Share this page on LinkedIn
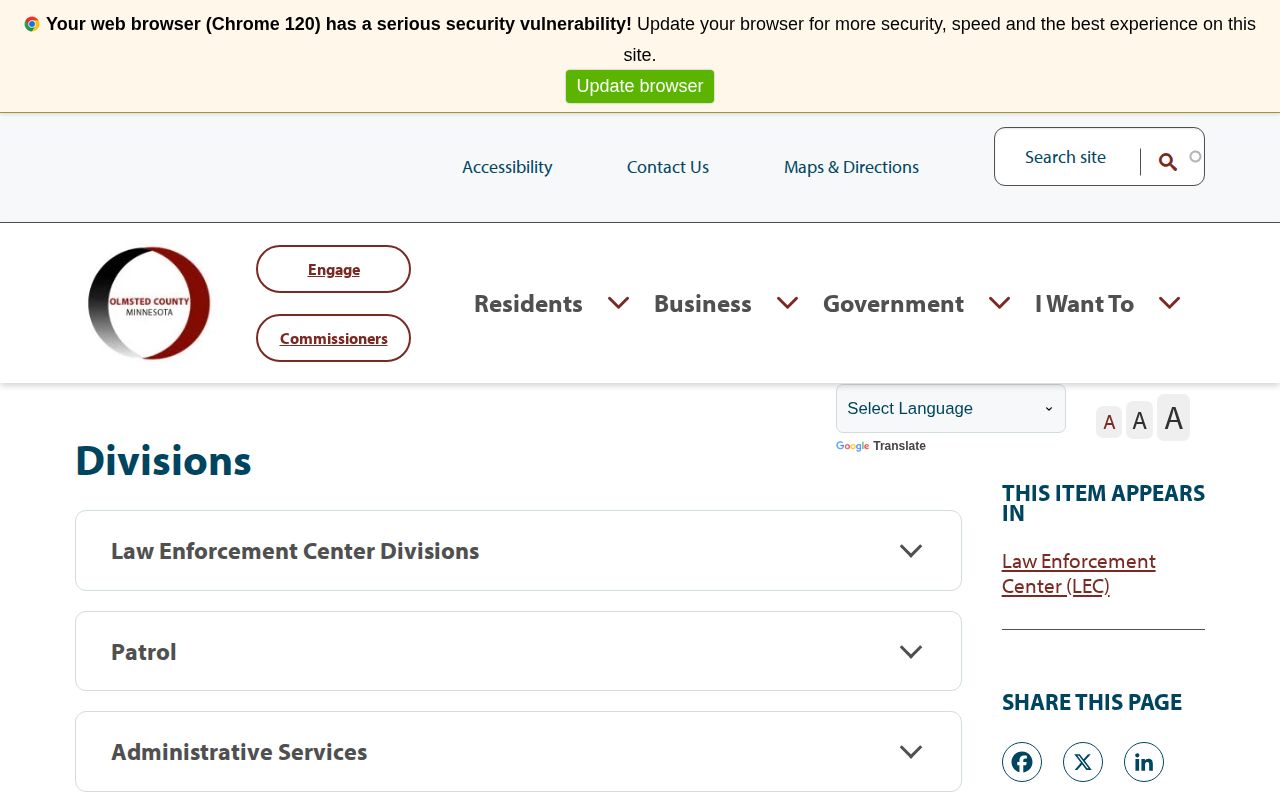 [1144, 762]
